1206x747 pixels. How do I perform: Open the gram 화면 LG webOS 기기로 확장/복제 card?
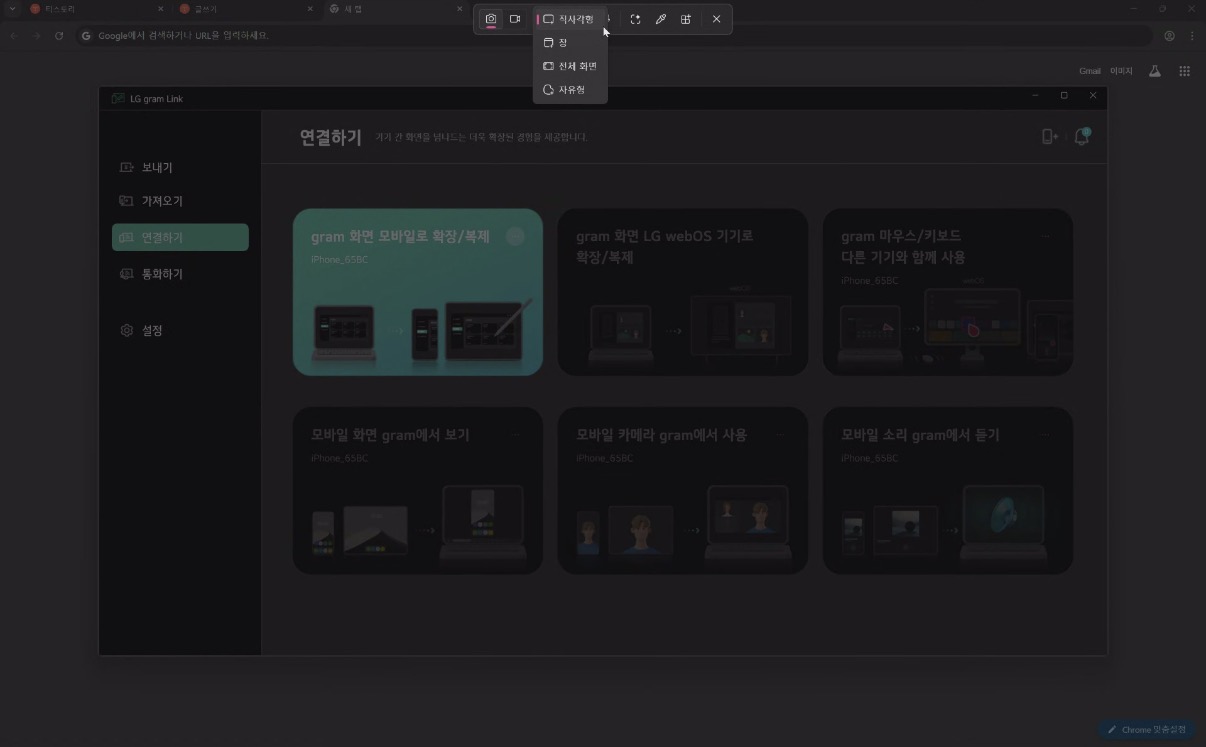click(x=683, y=292)
